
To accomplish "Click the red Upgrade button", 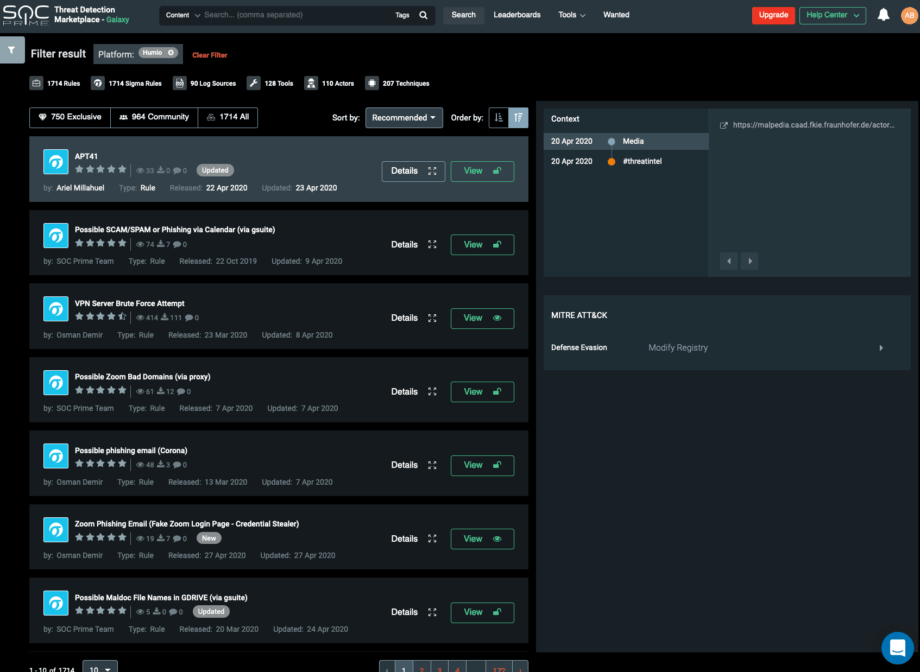I will pyautogui.click(x=773, y=15).
